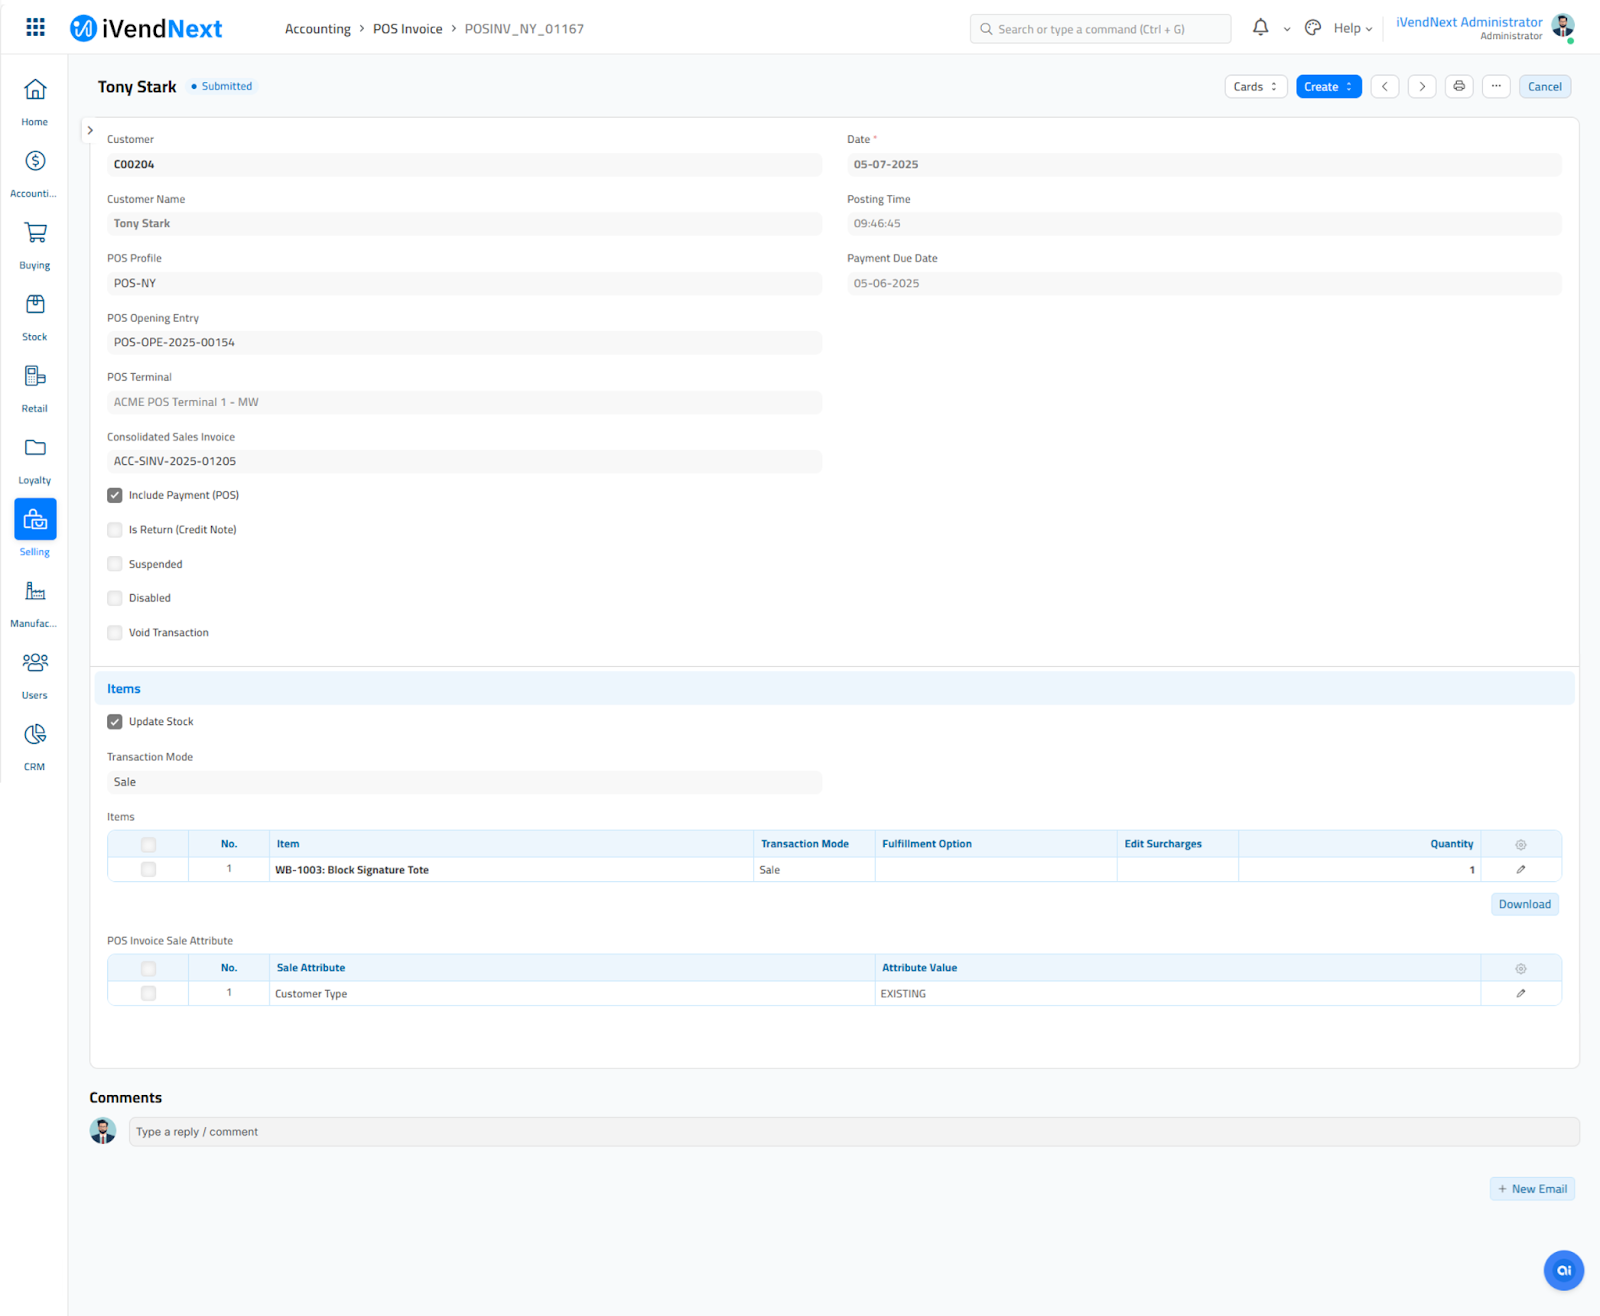Launch the AI assistant bubble
The image size is (1600, 1316).
(1563, 1270)
